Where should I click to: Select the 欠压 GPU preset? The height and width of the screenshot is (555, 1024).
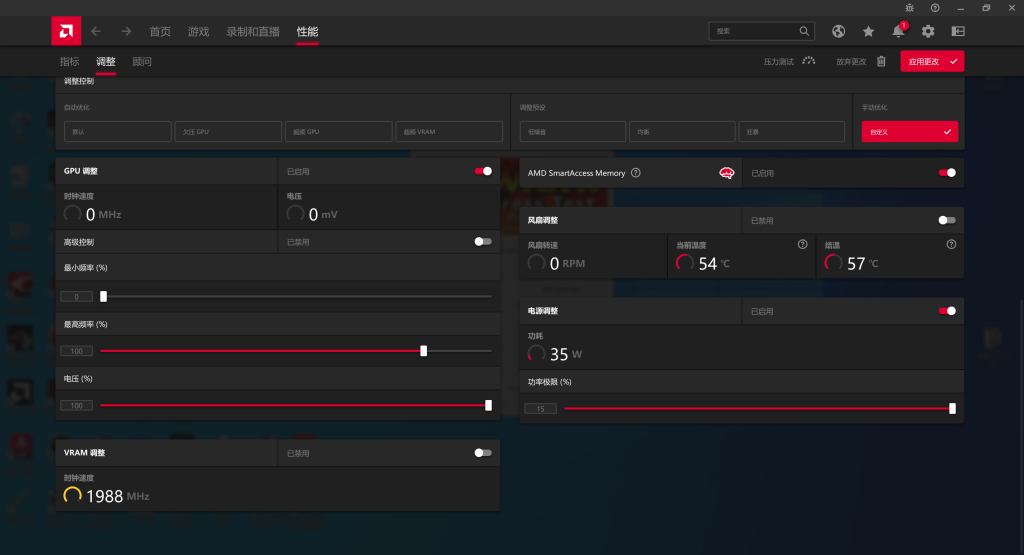coord(228,132)
